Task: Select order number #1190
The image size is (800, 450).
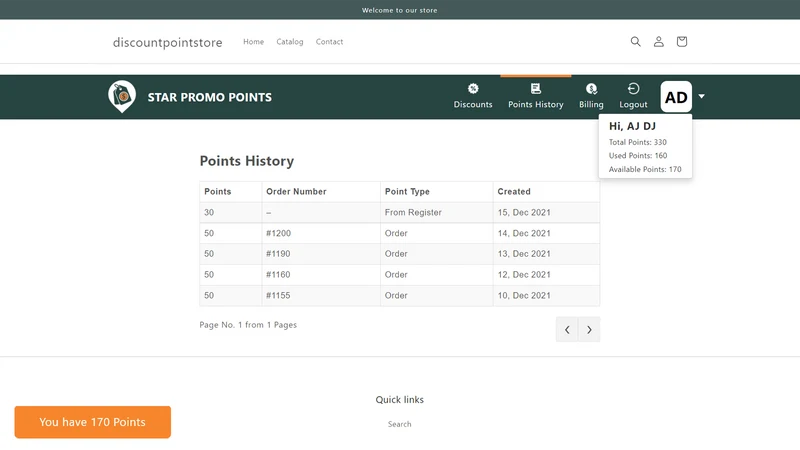Action: pos(278,254)
